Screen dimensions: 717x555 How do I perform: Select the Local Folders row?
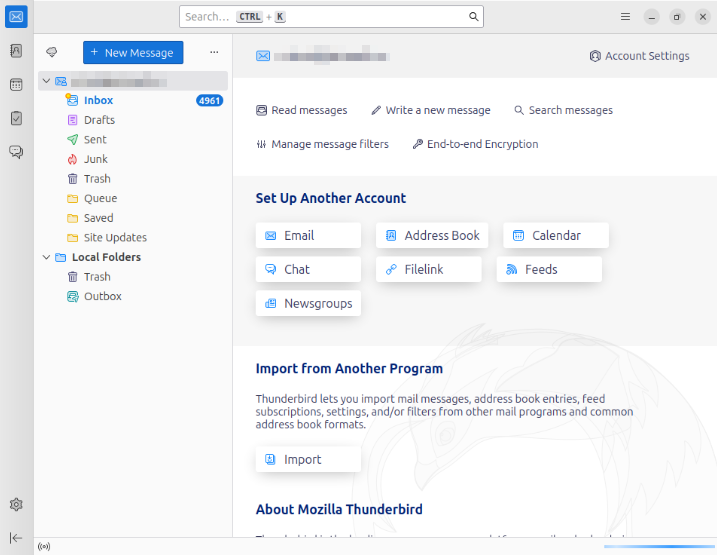coord(133,257)
